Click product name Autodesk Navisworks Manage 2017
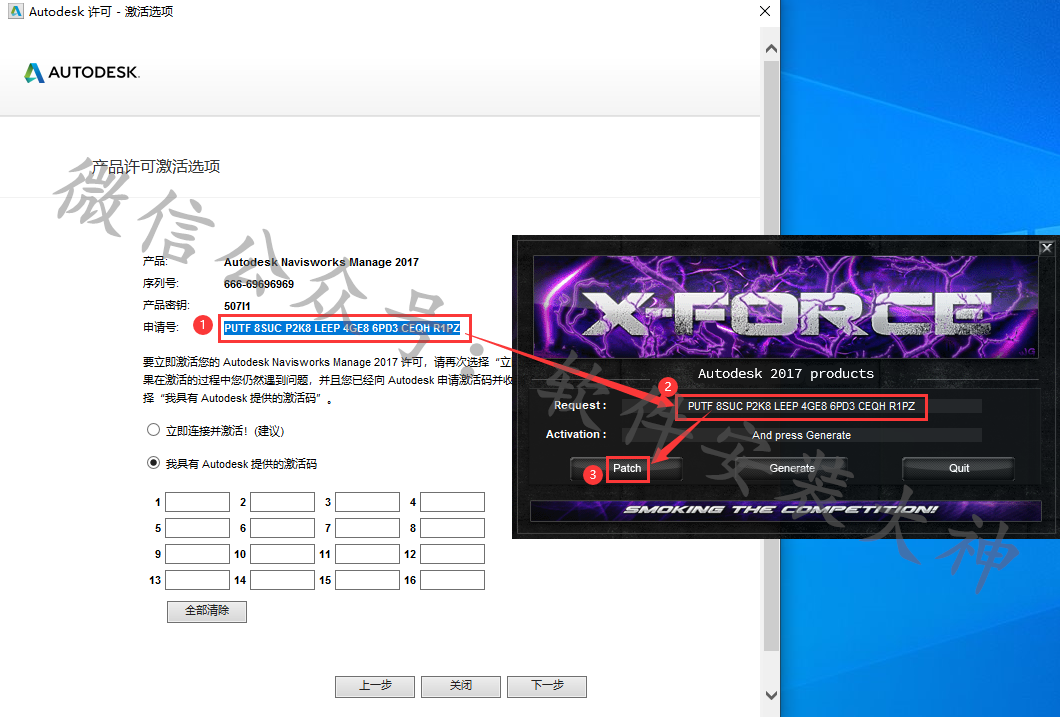The width and height of the screenshot is (1060, 717). [321, 262]
